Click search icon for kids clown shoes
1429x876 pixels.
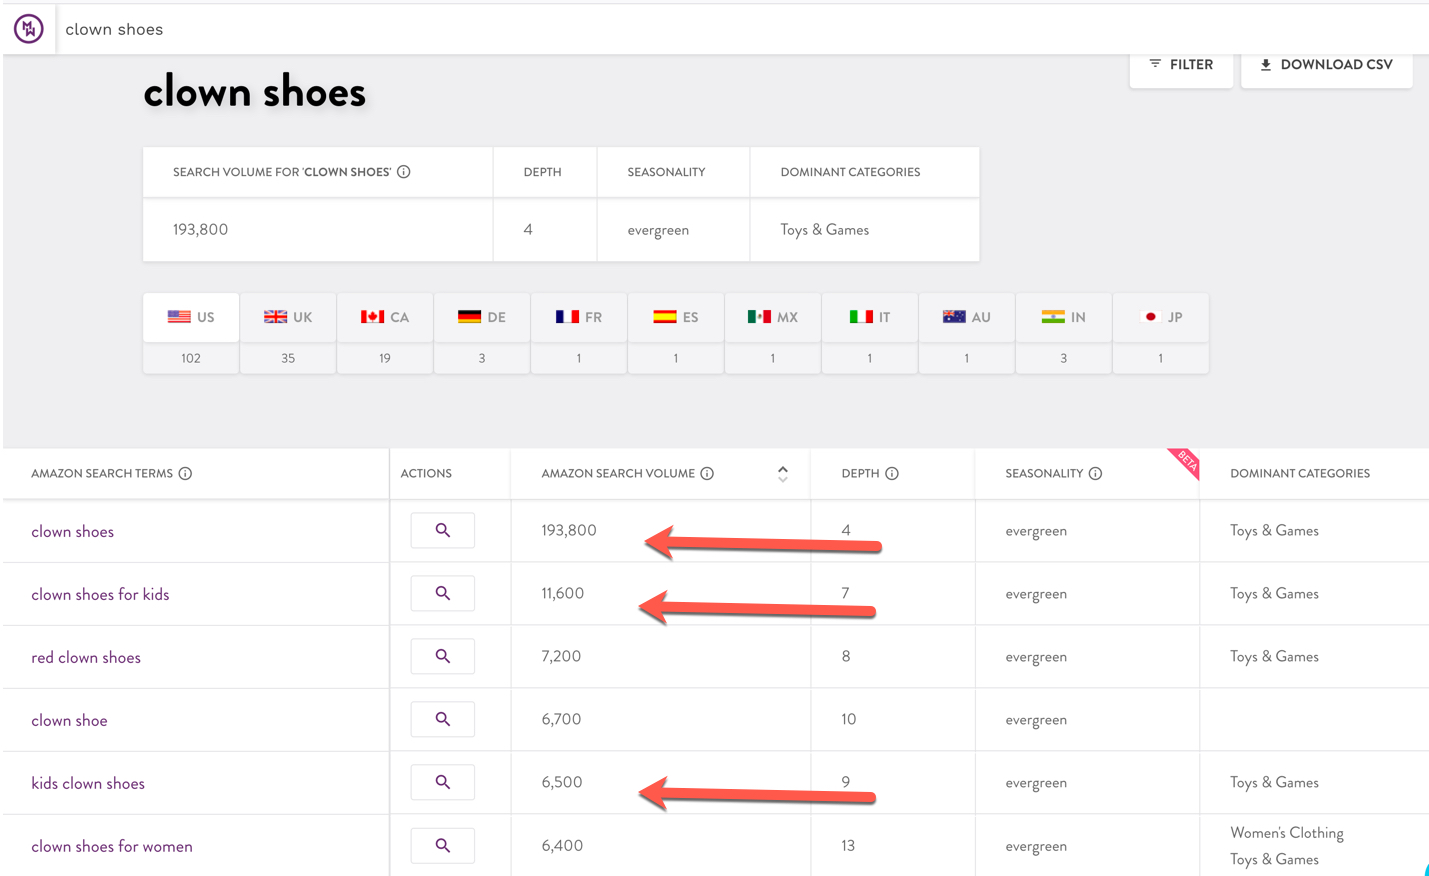(442, 783)
